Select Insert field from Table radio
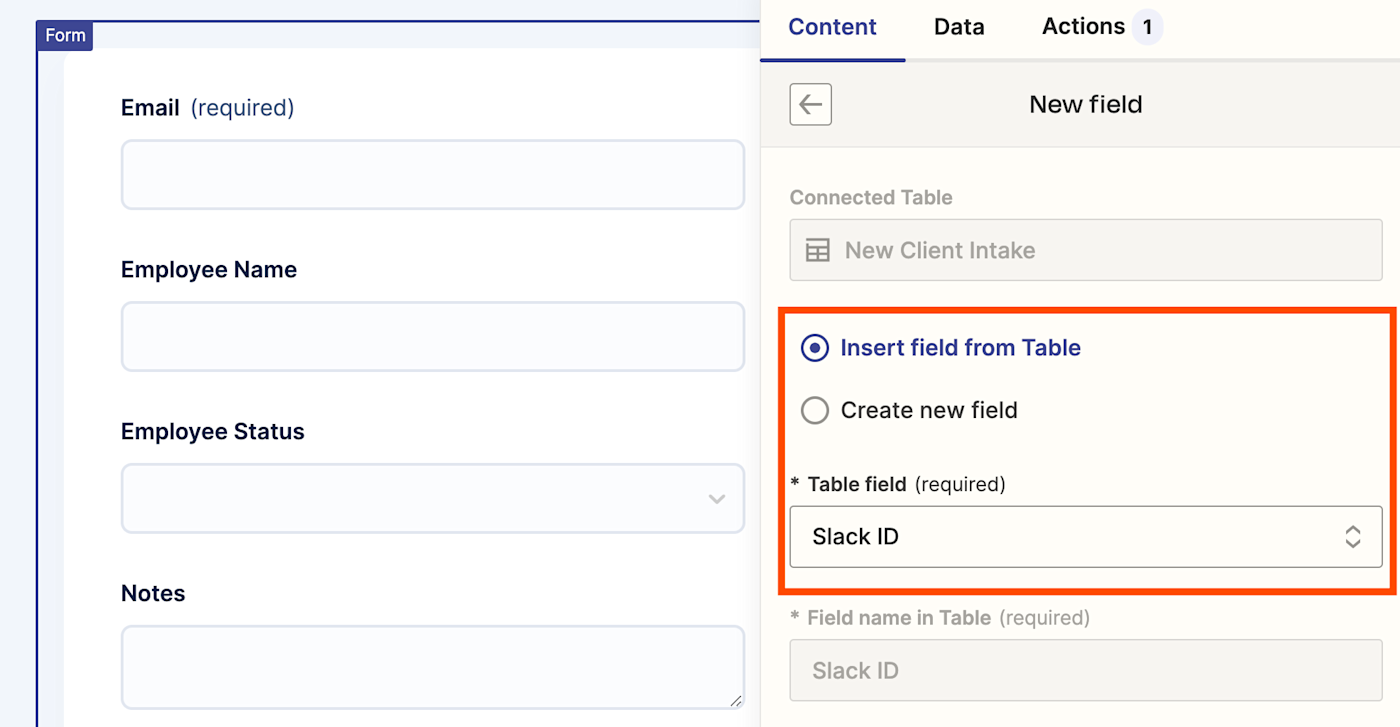The width and height of the screenshot is (1400, 727). point(815,348)
